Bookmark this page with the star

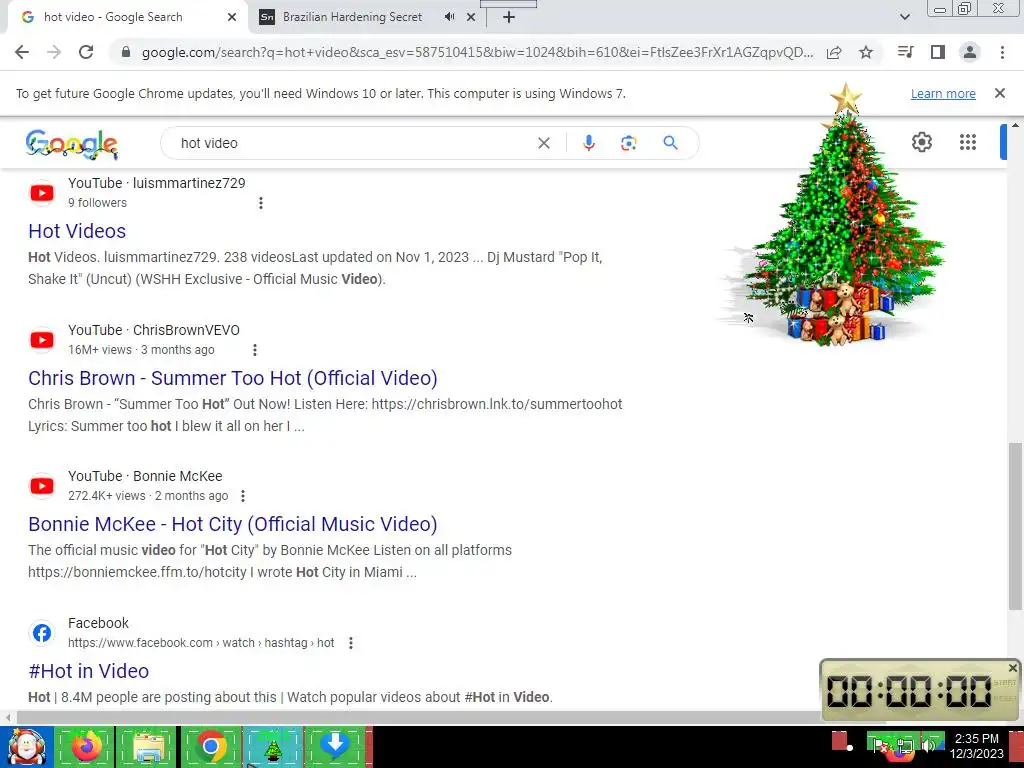click(866, 52)
